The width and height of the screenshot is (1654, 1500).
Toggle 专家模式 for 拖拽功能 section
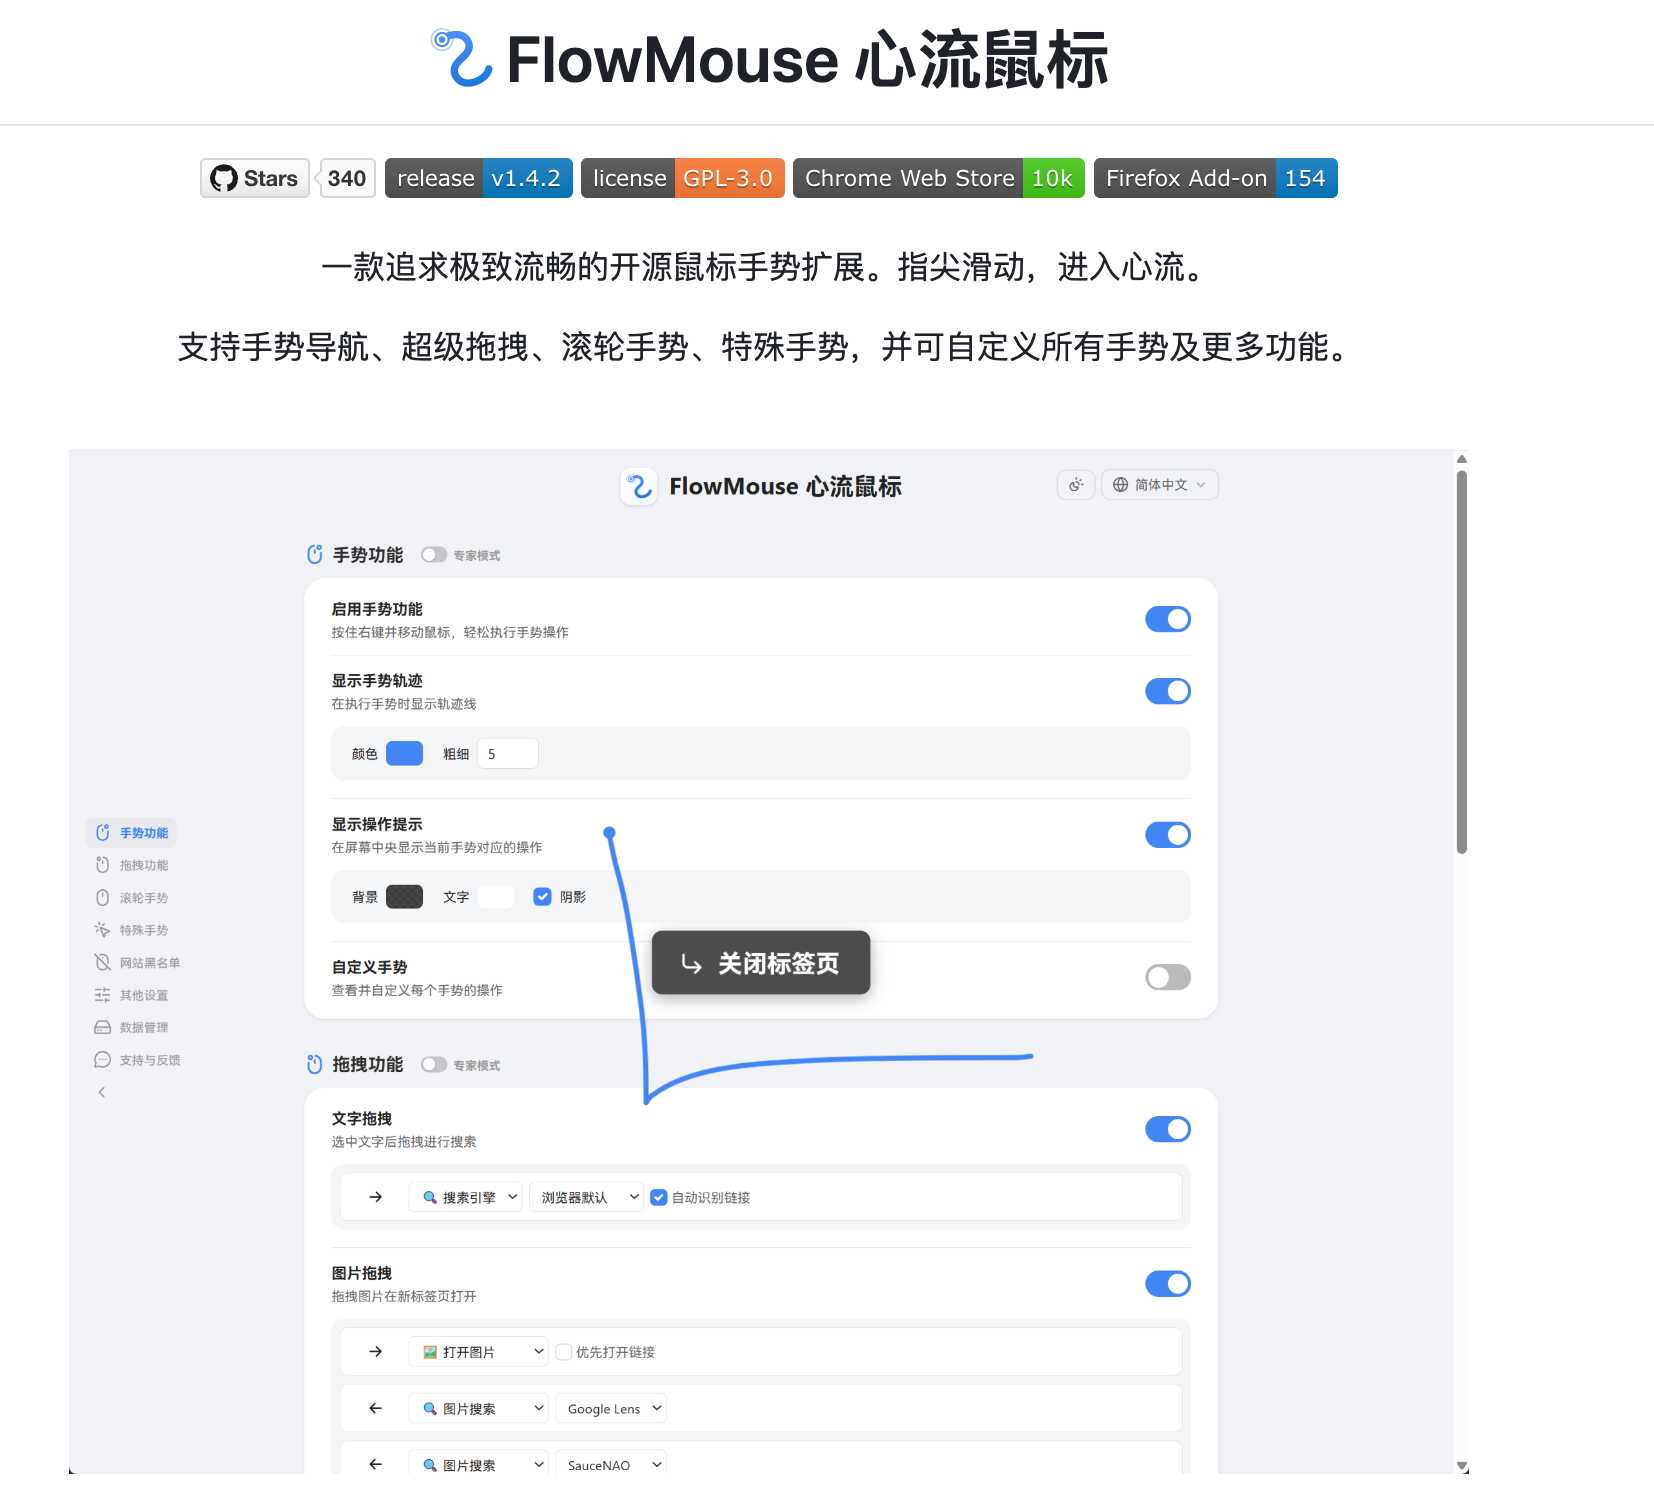point(433,1065)
